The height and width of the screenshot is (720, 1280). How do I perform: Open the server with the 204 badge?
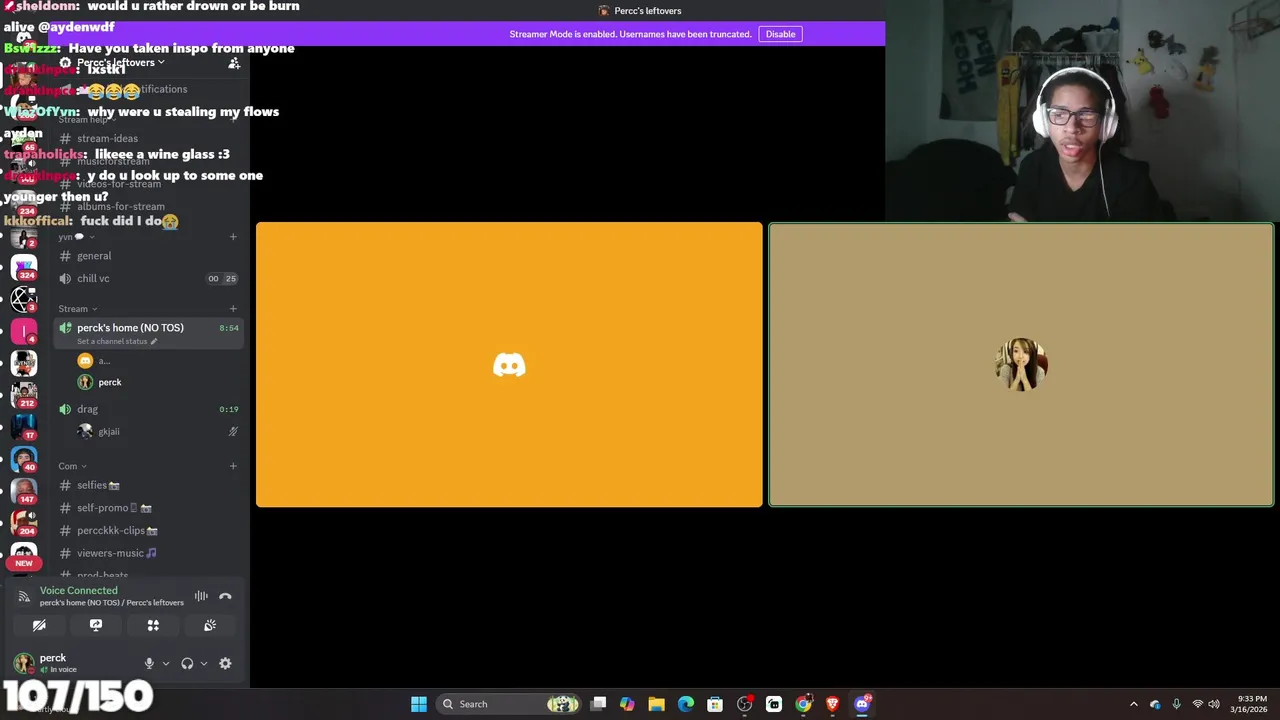[24, 523]
